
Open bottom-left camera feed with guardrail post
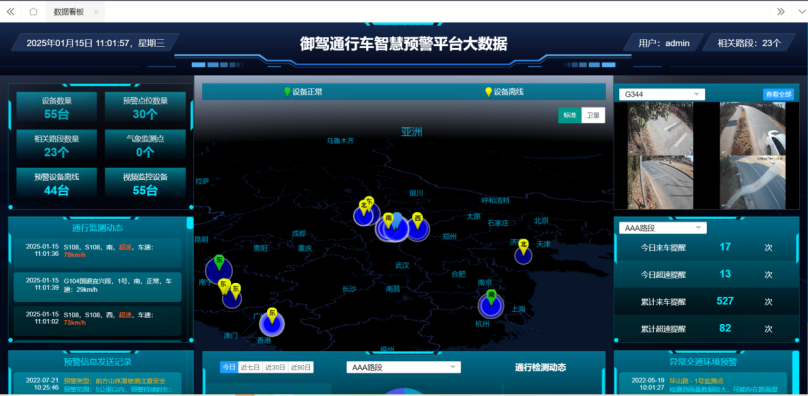coord(660,182)
